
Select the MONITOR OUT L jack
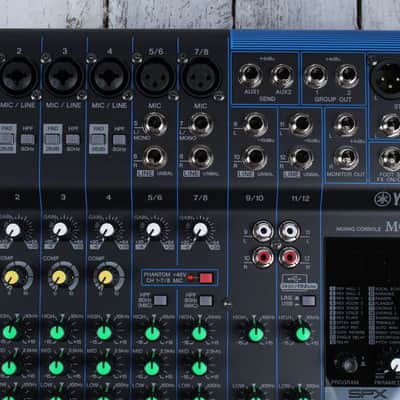pos(346,124)
